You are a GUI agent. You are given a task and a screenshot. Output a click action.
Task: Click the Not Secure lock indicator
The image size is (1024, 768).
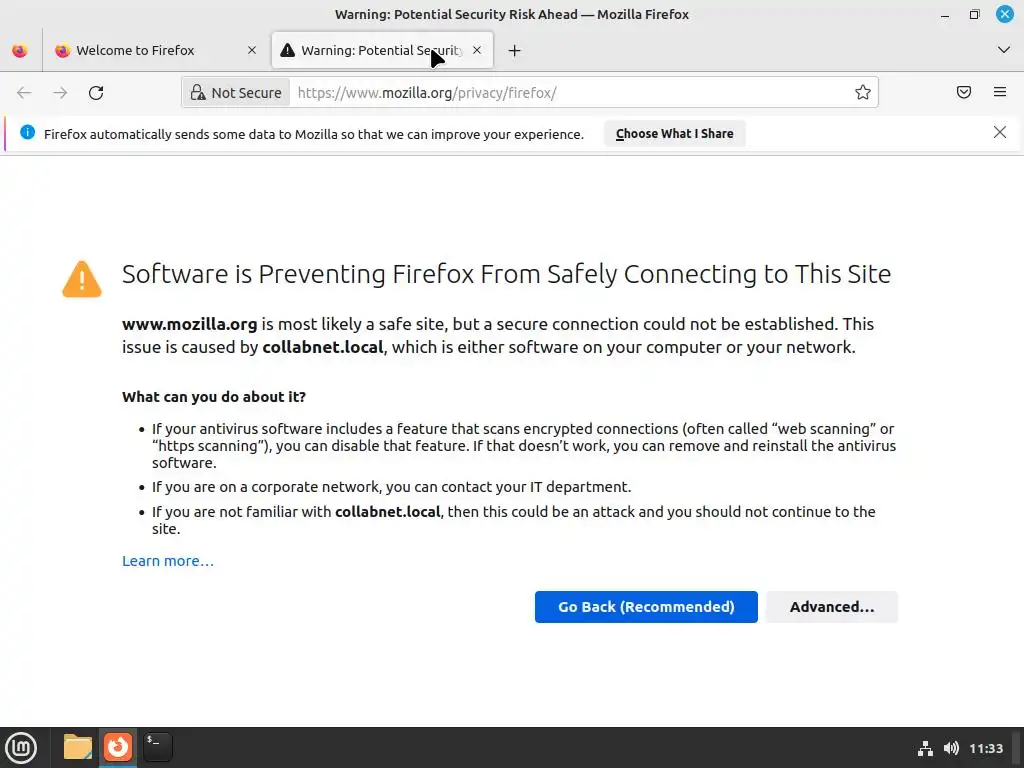(236, 93)
